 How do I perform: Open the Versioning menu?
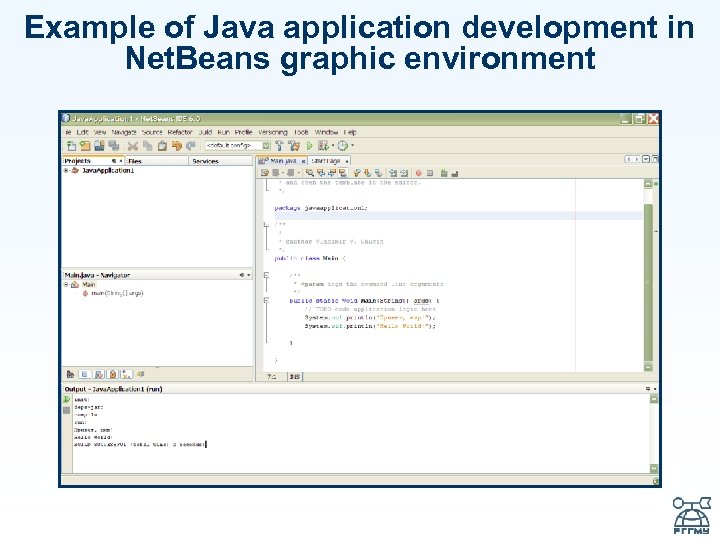coord(273,132)
